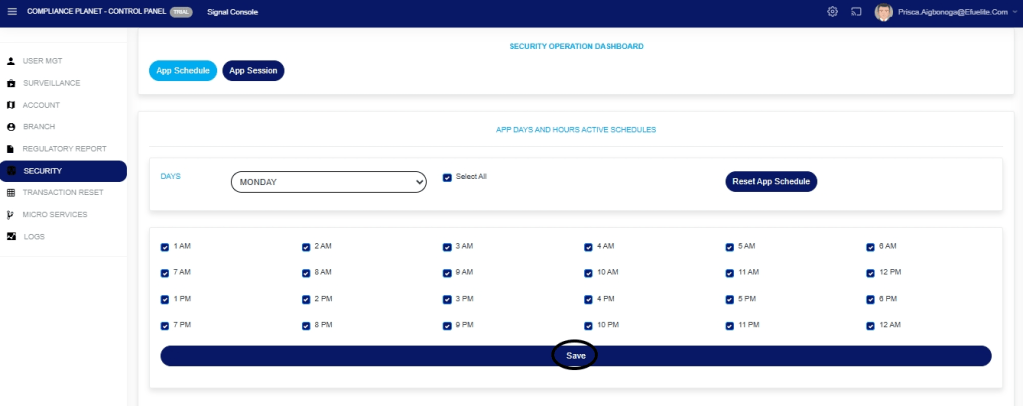The height and width of the screenshot is (406, 1023).
Task: Click the cast screen icon
Action: (857, 11)
